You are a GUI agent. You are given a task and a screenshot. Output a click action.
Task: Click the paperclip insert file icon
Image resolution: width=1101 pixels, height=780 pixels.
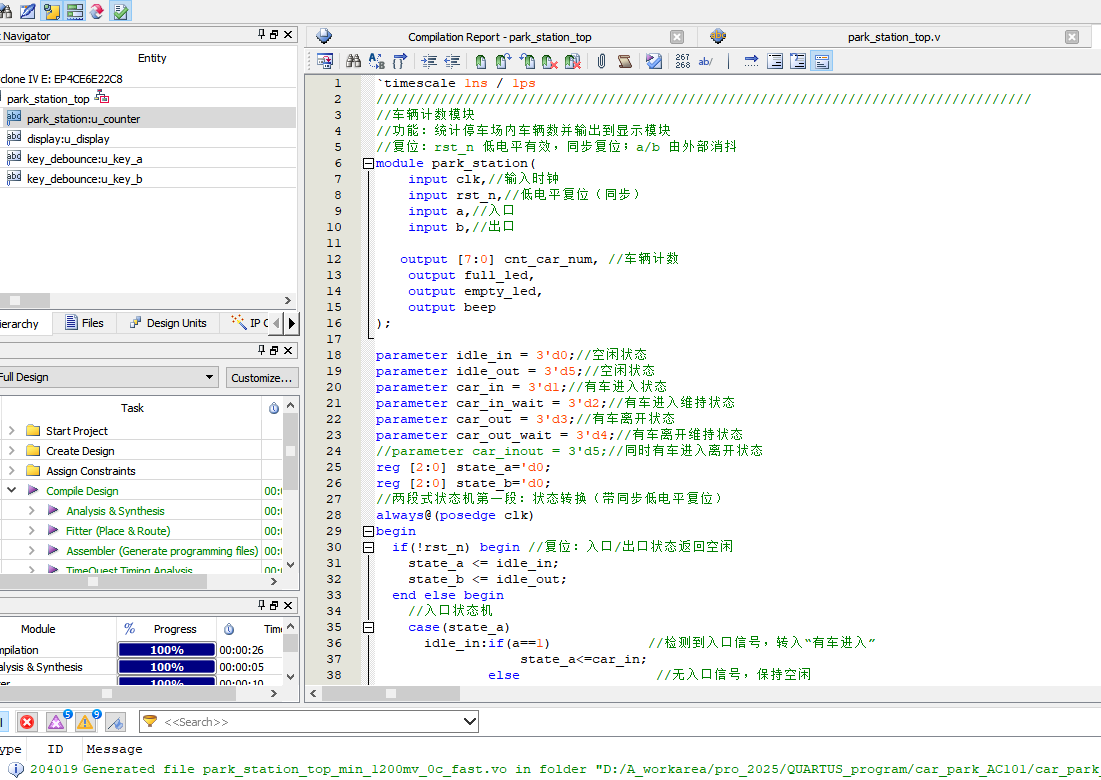click(602, 61)
